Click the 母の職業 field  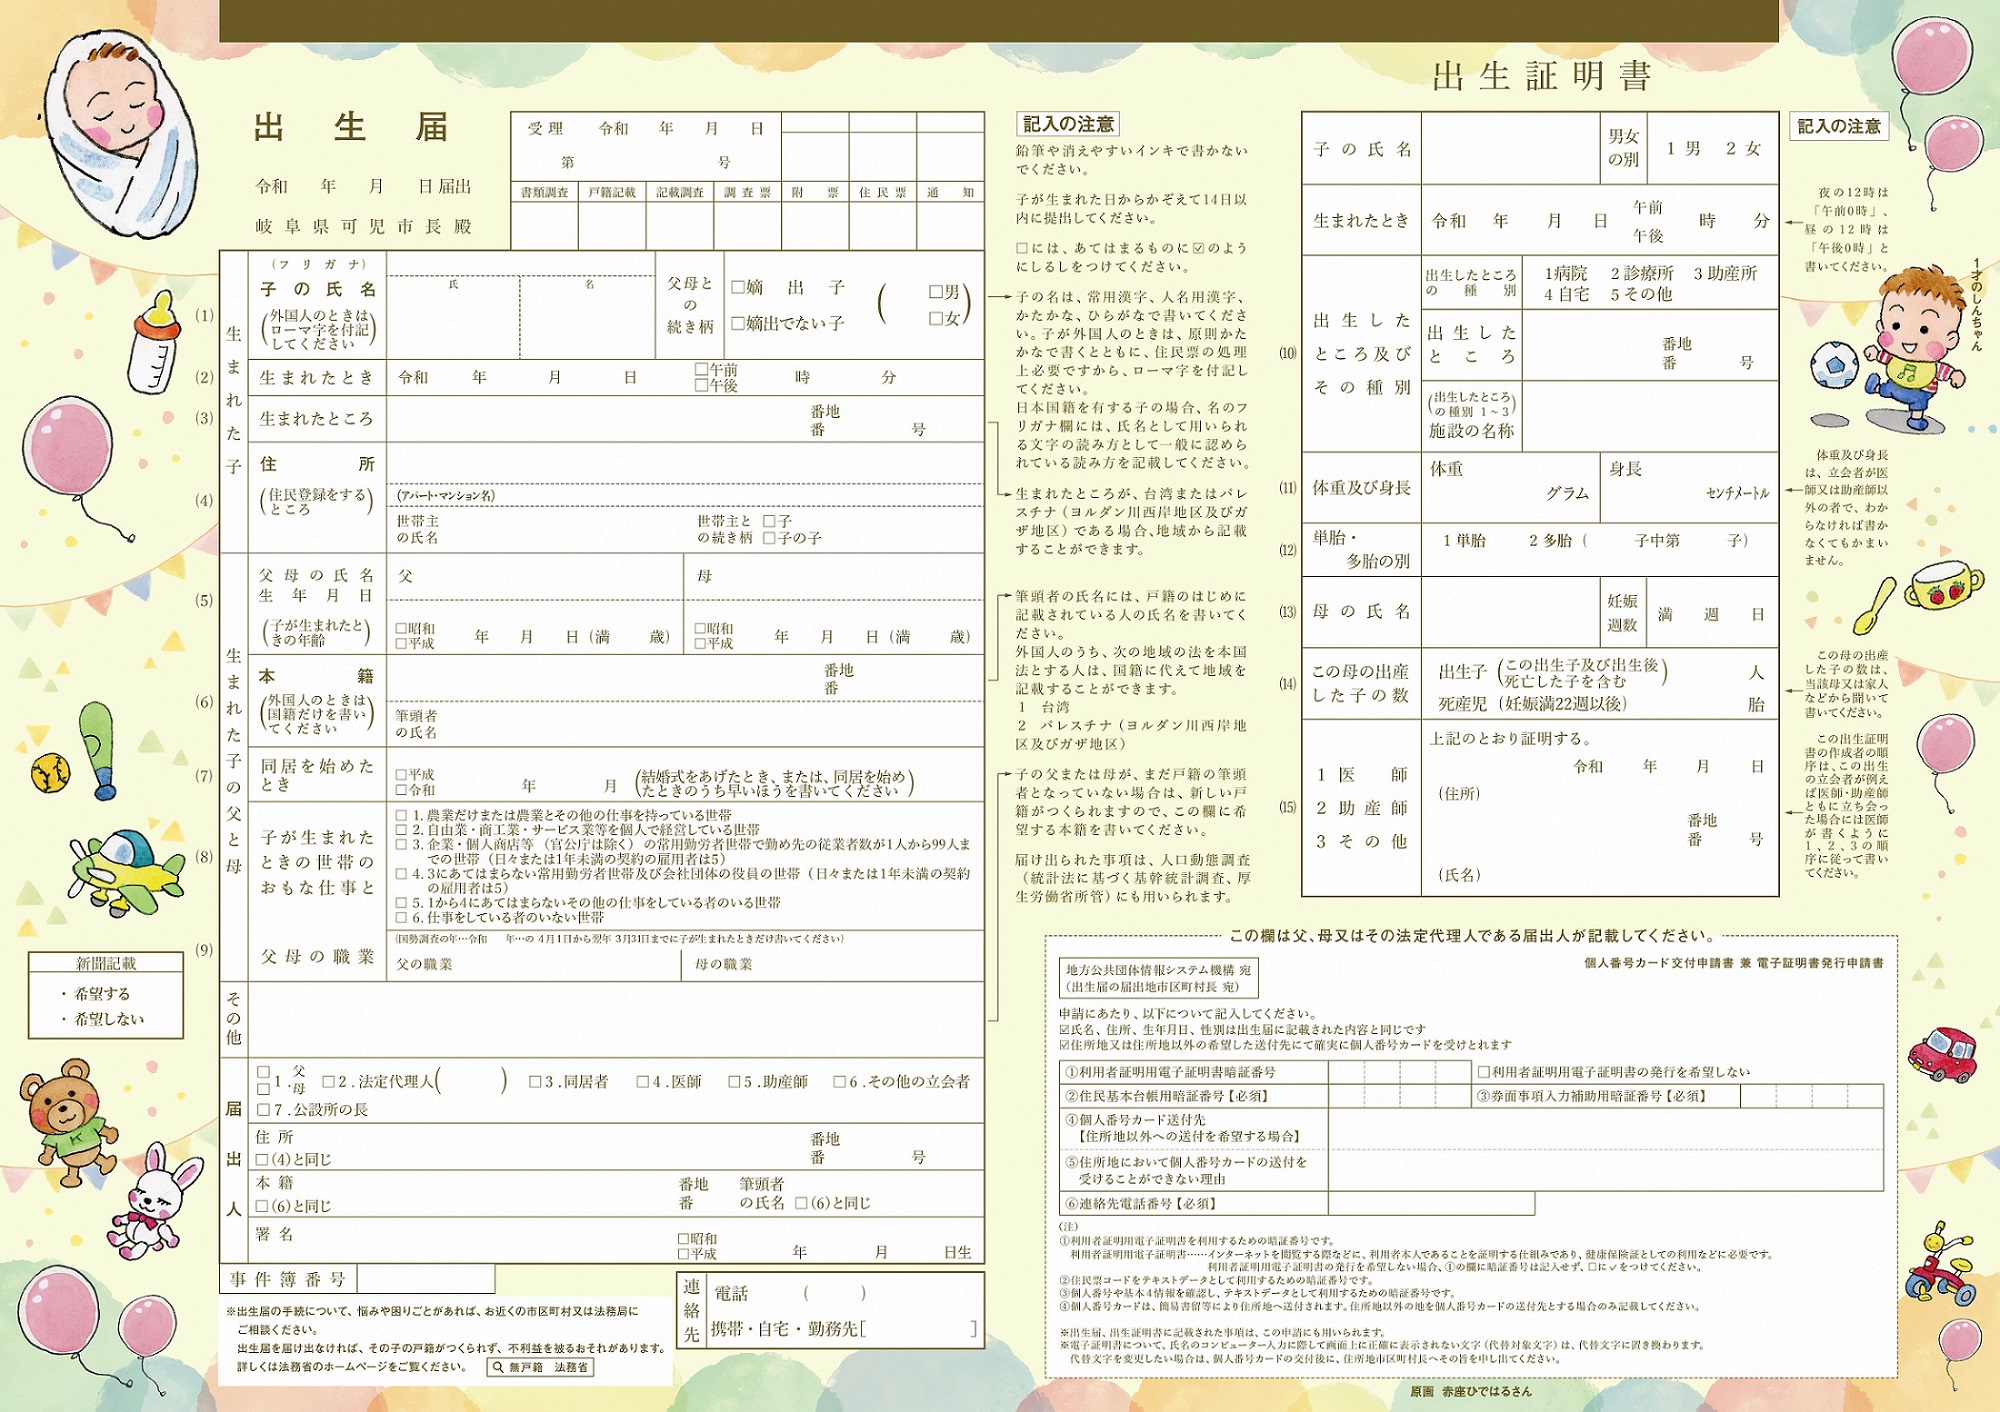point(833,964)
